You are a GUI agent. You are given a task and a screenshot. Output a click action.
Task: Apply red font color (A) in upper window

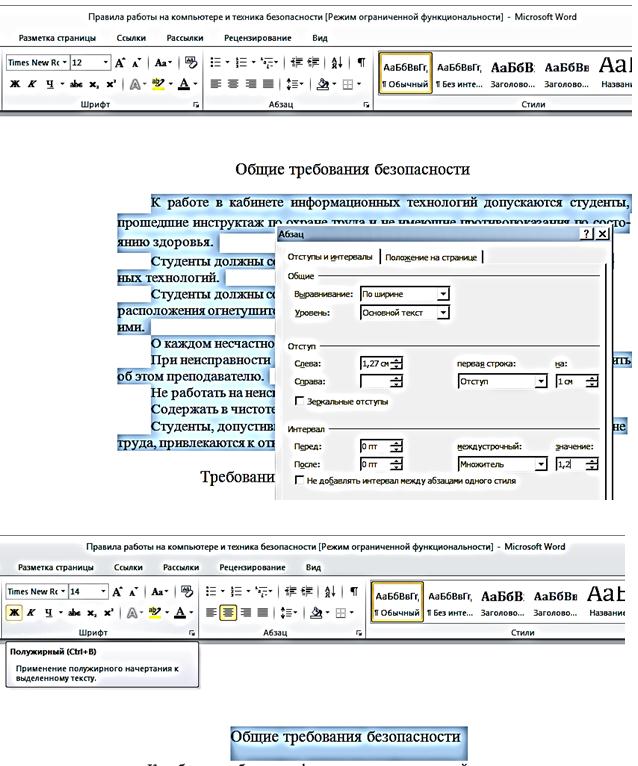point(184,84)
